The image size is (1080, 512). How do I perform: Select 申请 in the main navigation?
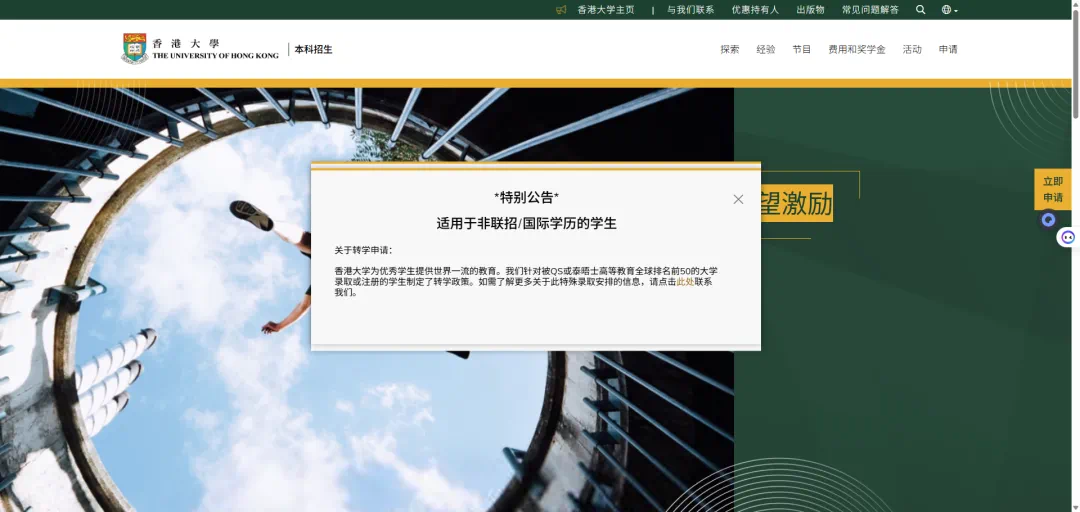(948, 49)
